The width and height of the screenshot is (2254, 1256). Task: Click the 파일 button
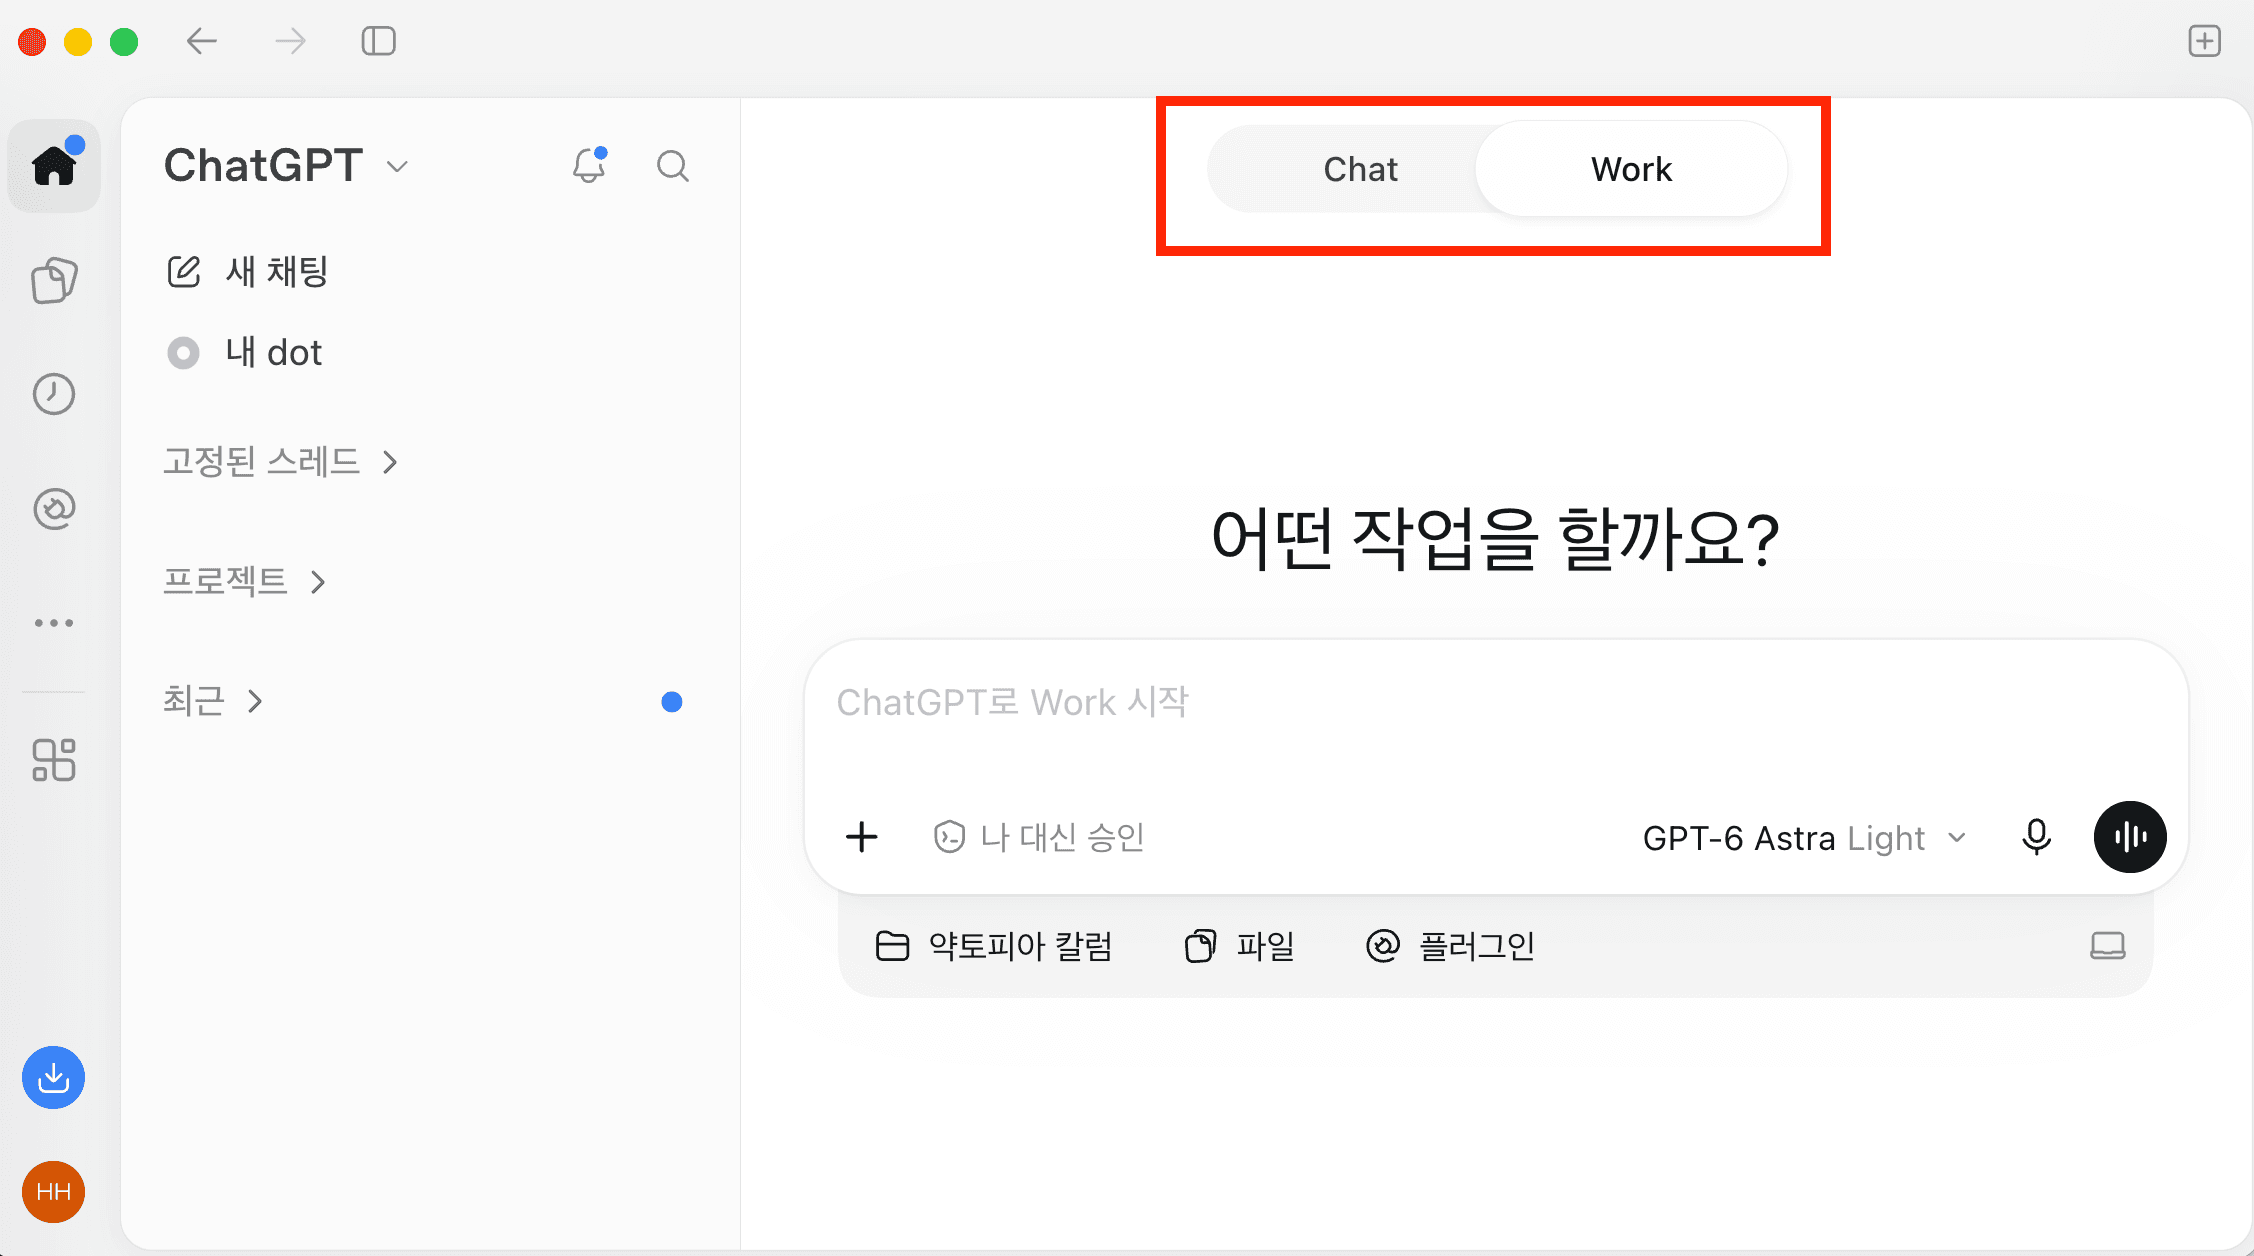[1240, 946]
